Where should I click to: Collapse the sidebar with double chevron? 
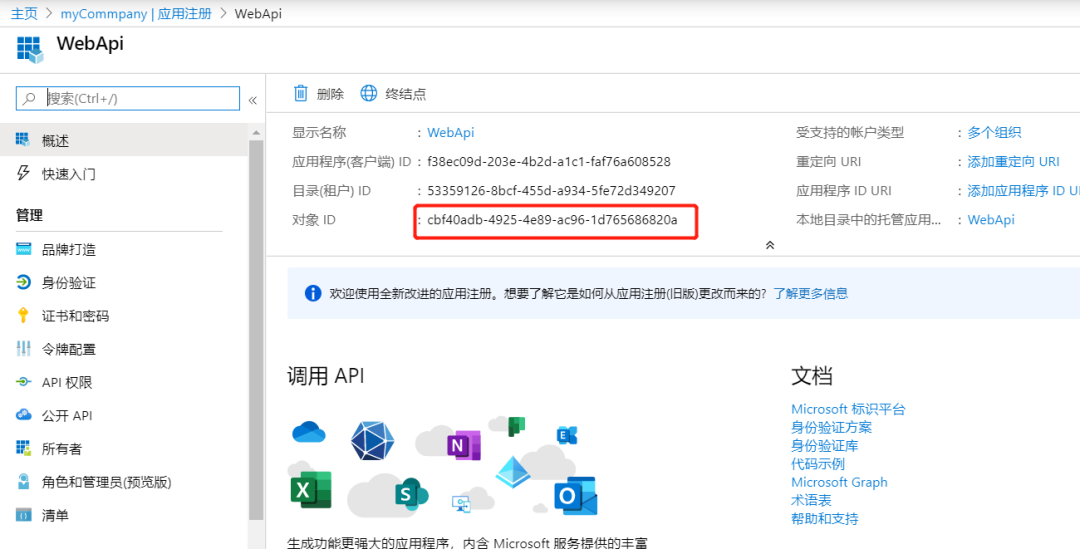[x=253, y=101]
